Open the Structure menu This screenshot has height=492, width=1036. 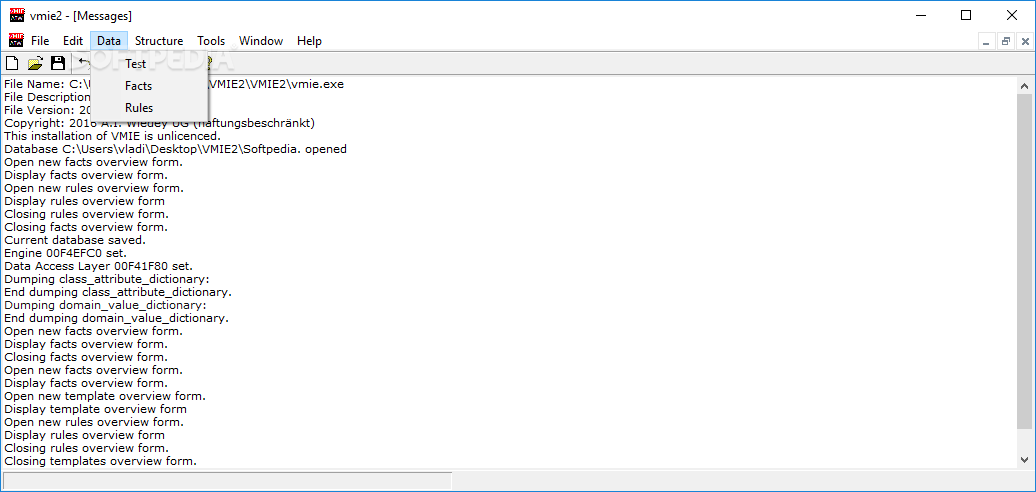pyautogui.click(x=159, y=41)
